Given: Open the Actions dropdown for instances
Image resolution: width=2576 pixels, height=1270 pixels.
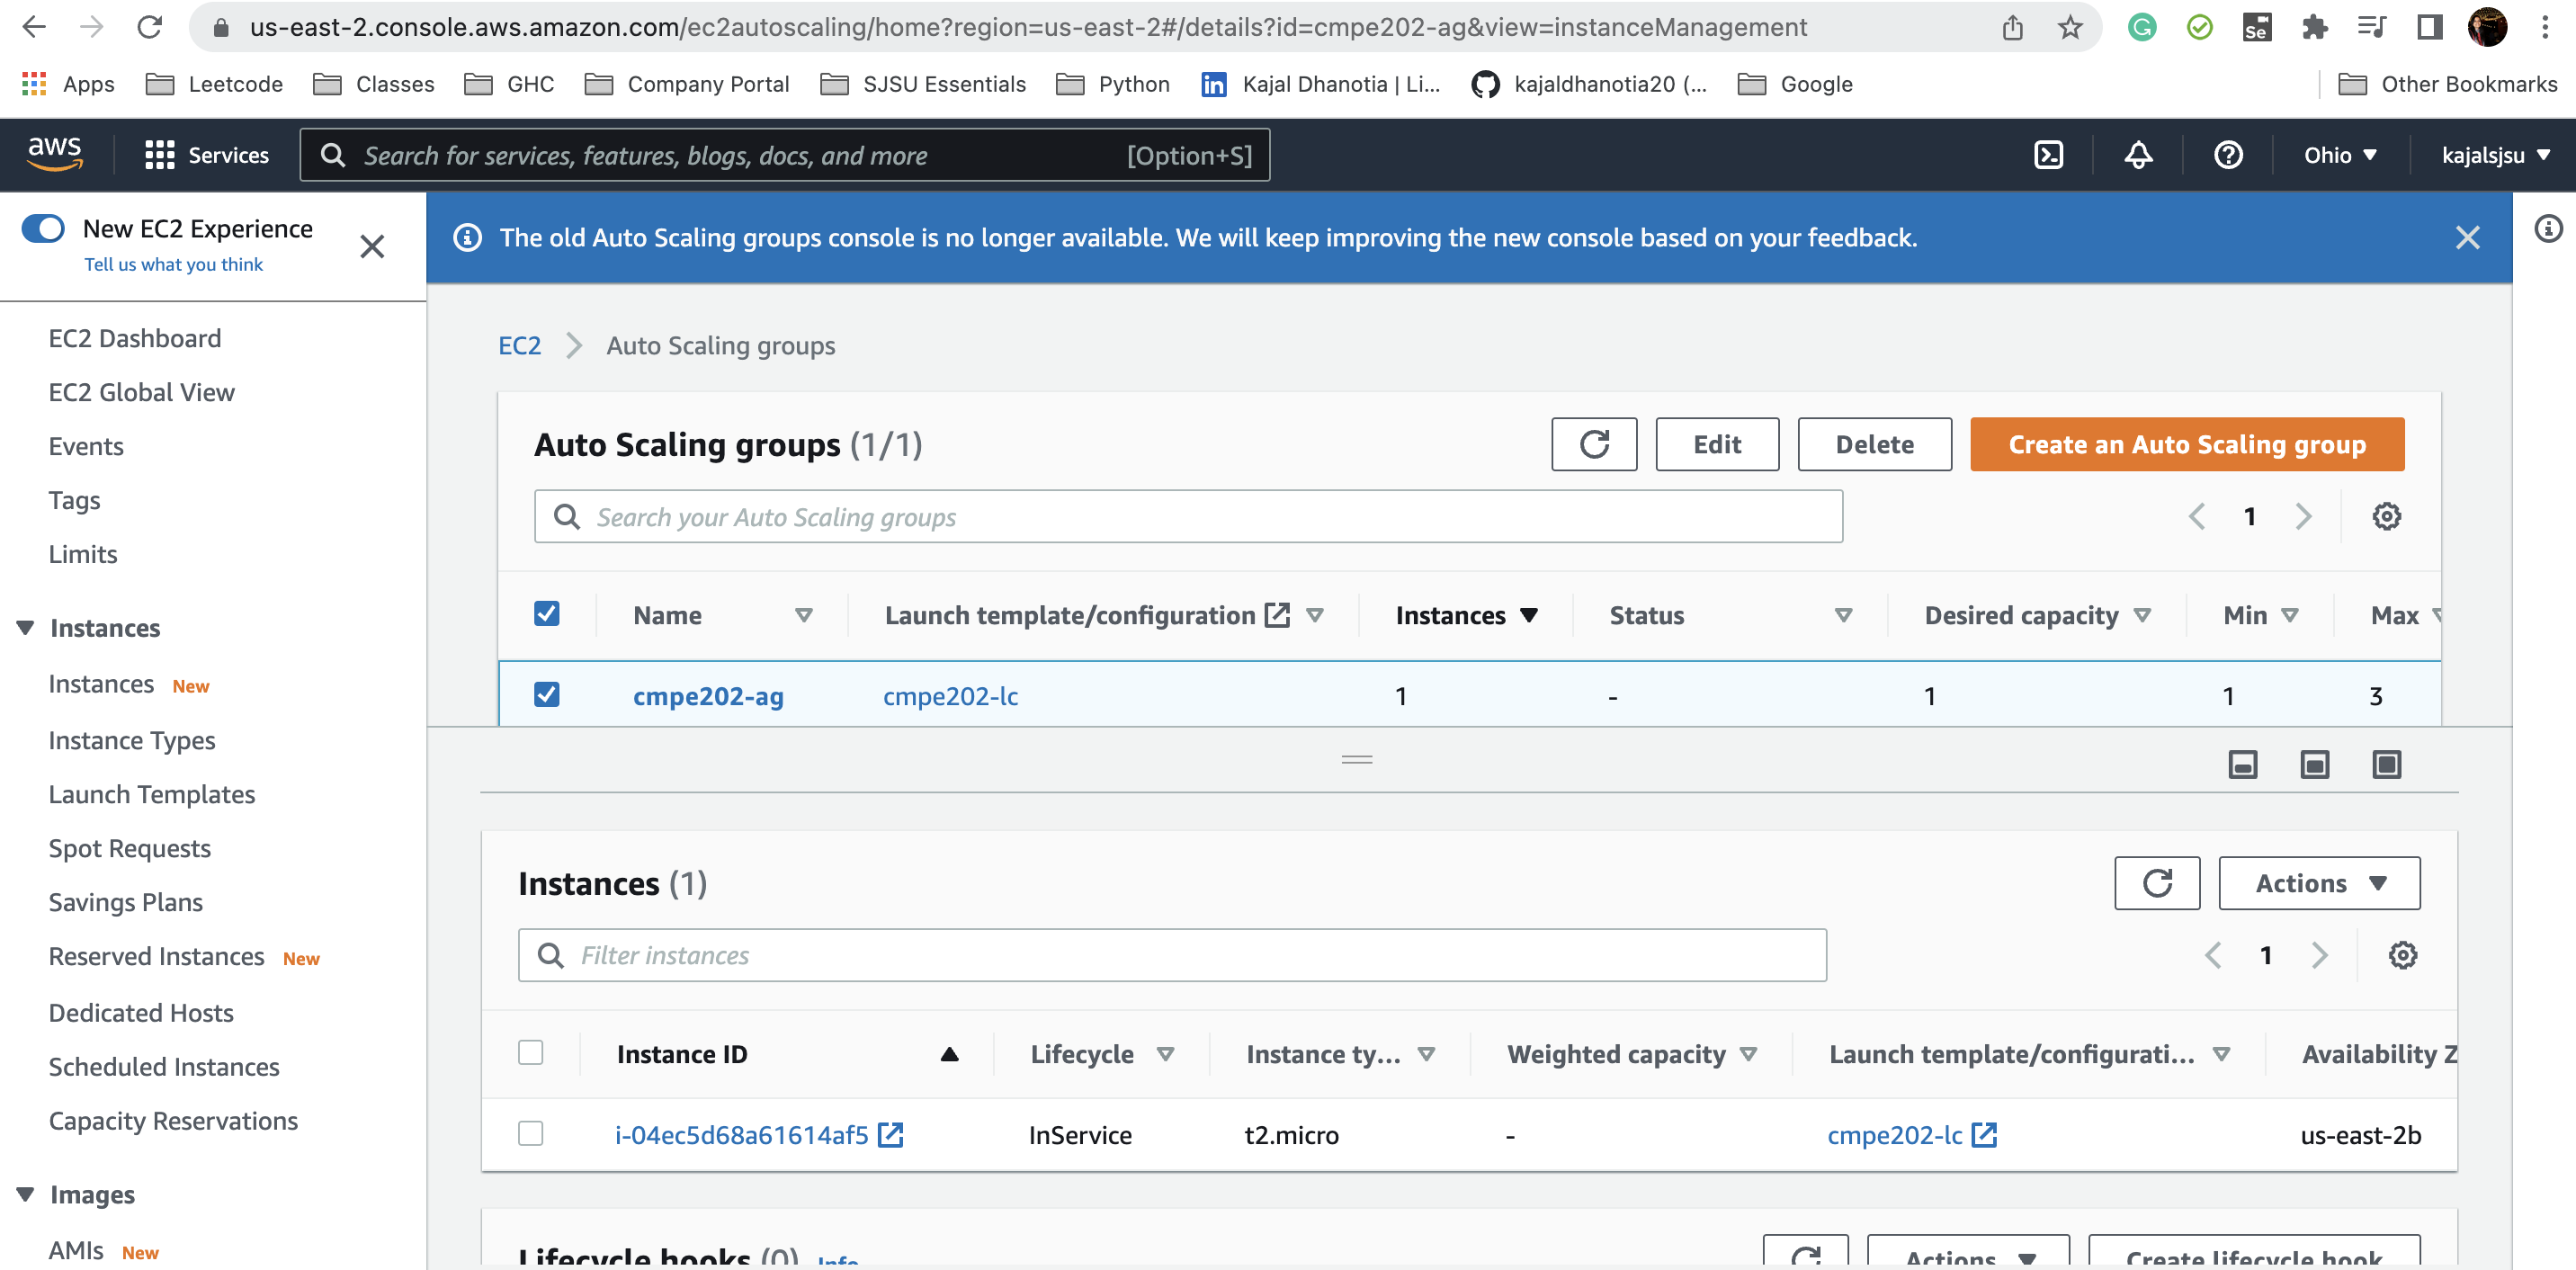Looking at the screenshot, I should (x=2318, y=883).
